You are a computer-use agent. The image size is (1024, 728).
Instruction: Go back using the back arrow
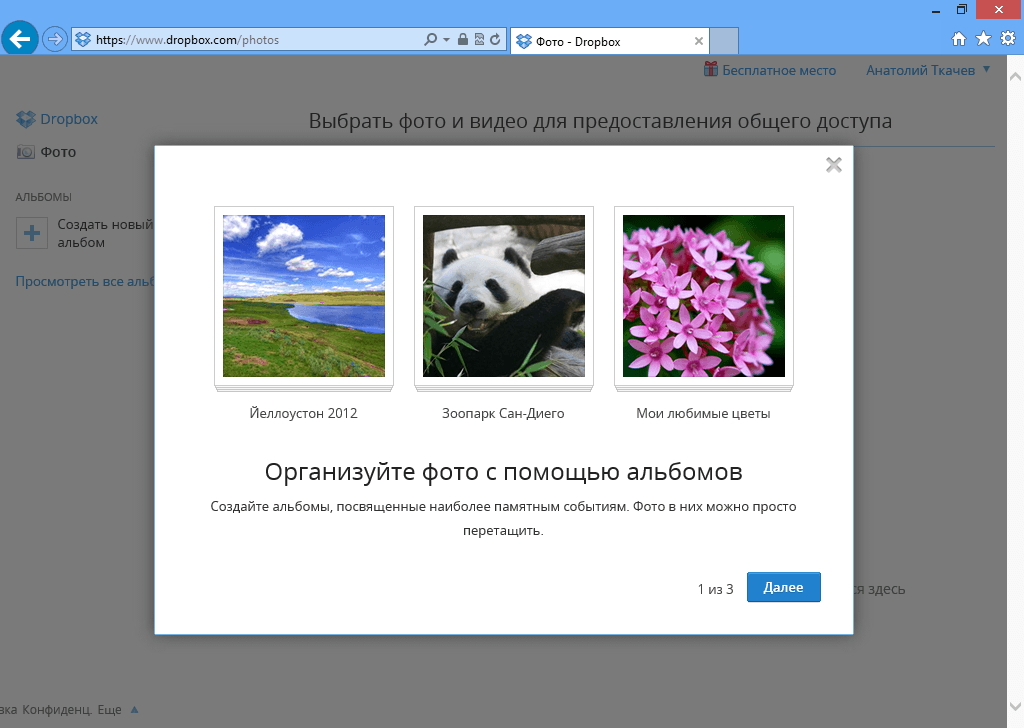pos(20,38)
